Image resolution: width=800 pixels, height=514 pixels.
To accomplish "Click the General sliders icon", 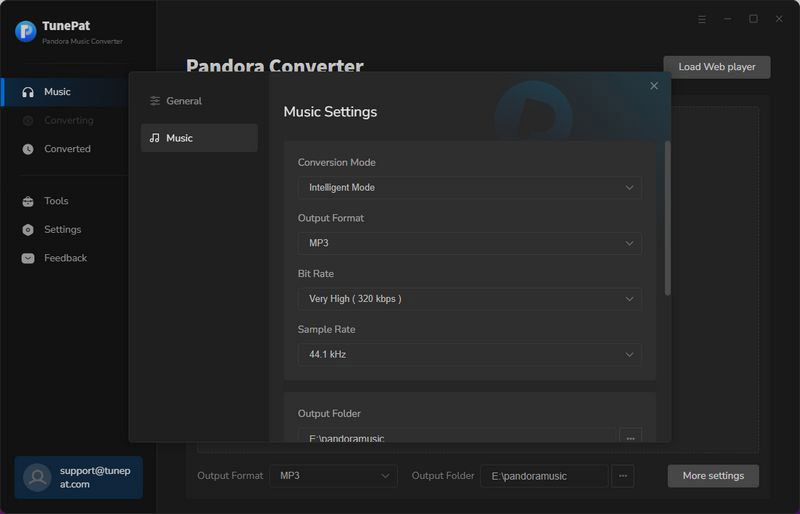I will pyautogui.click(x=155, y=101).
